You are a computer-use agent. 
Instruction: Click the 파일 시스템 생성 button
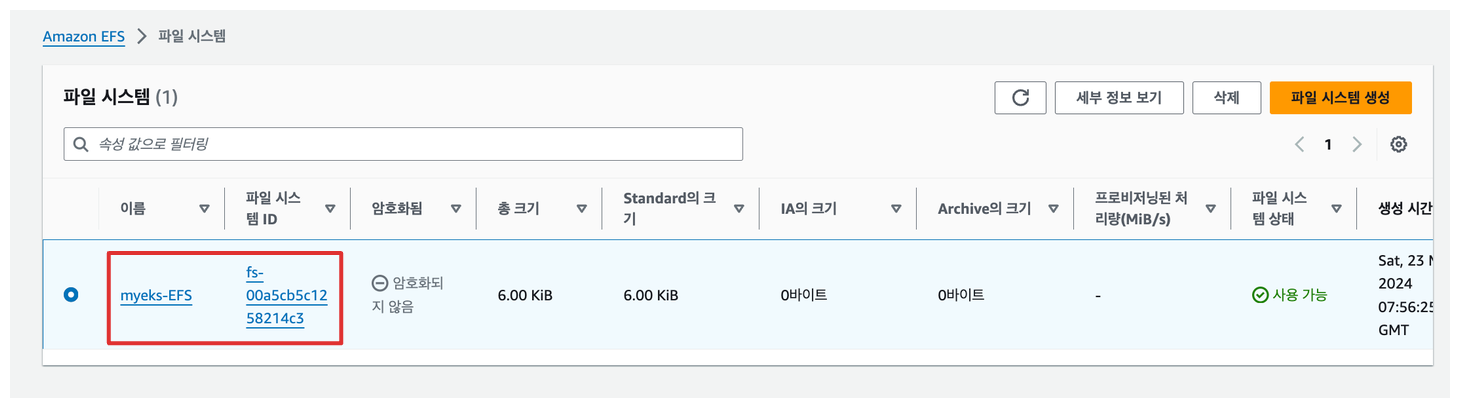tap(1340, 98)
